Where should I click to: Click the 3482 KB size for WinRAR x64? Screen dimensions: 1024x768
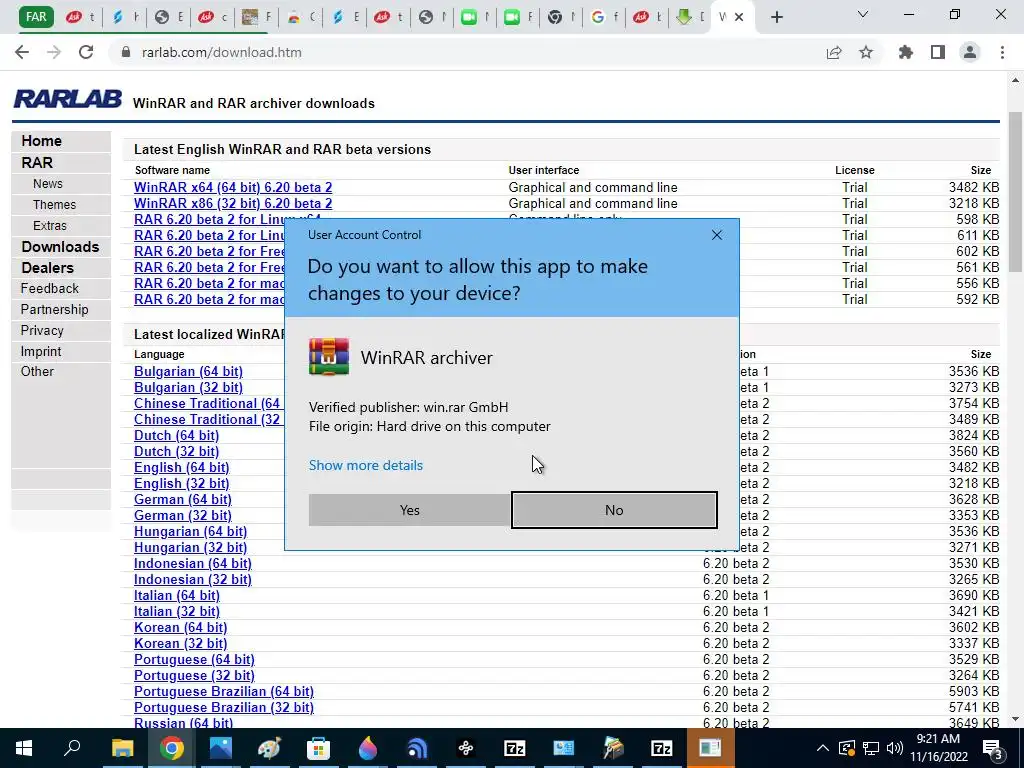coord(974,187)
